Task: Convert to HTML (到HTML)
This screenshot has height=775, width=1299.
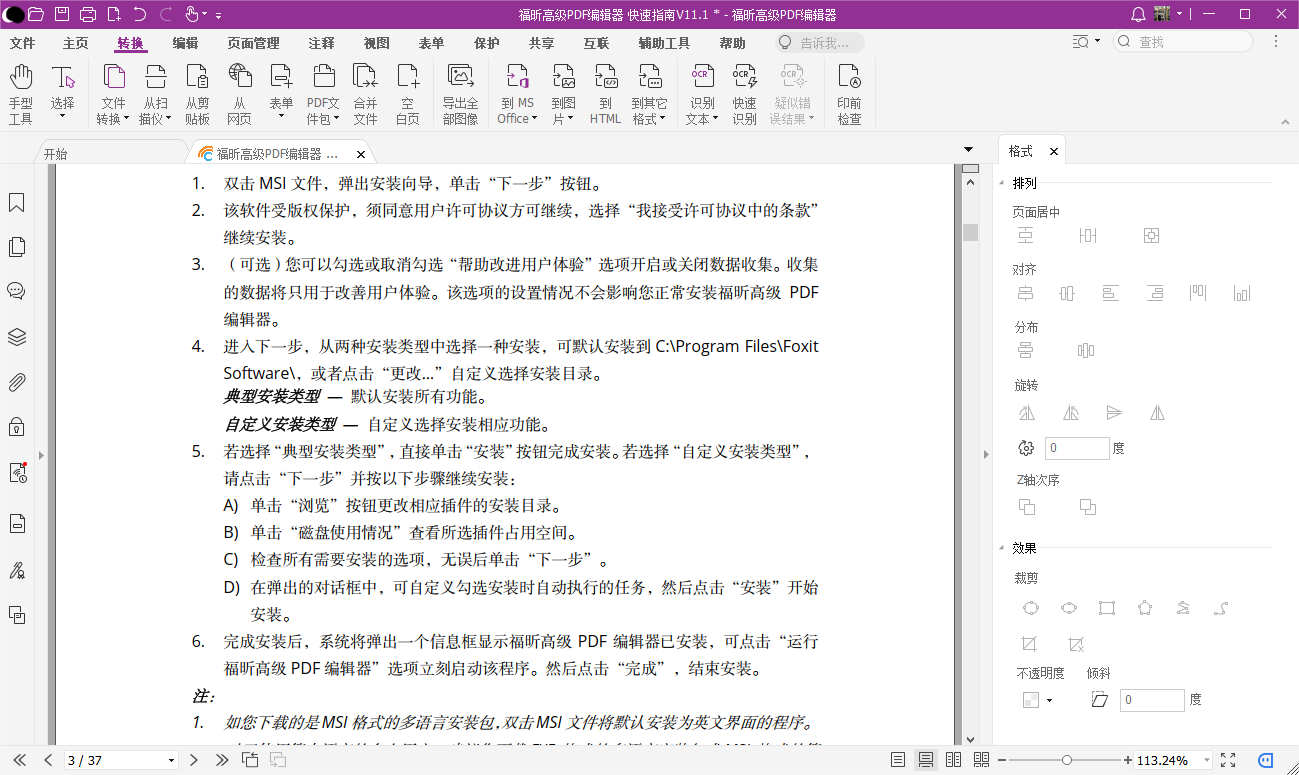Action: point(605,95)
